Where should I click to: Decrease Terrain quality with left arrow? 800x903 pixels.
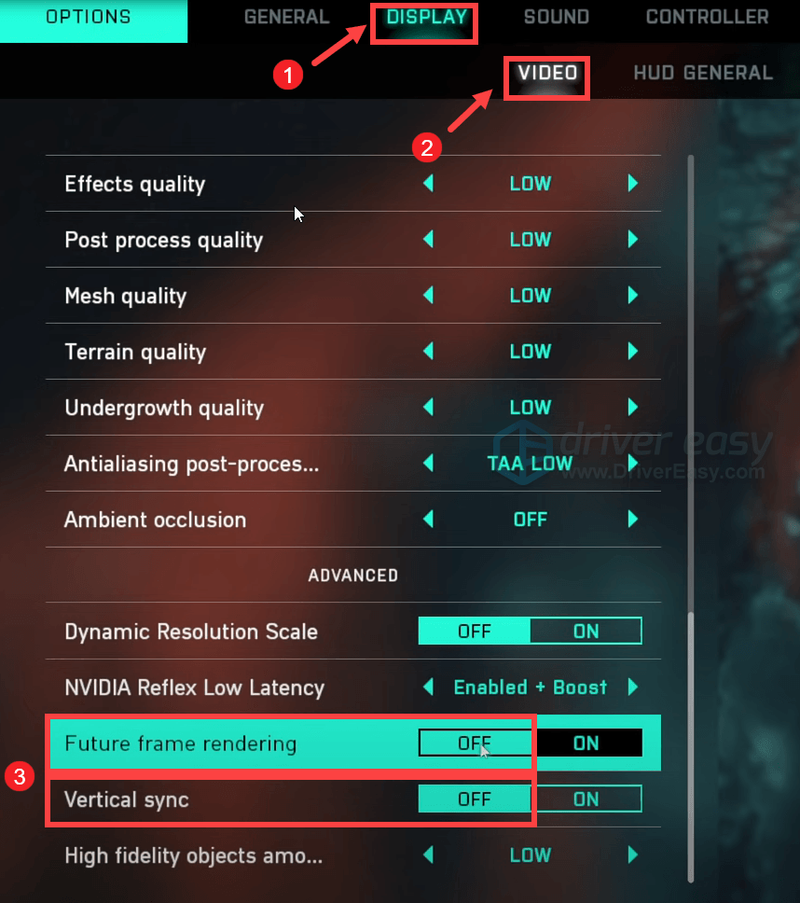click(x=428, y=351)
